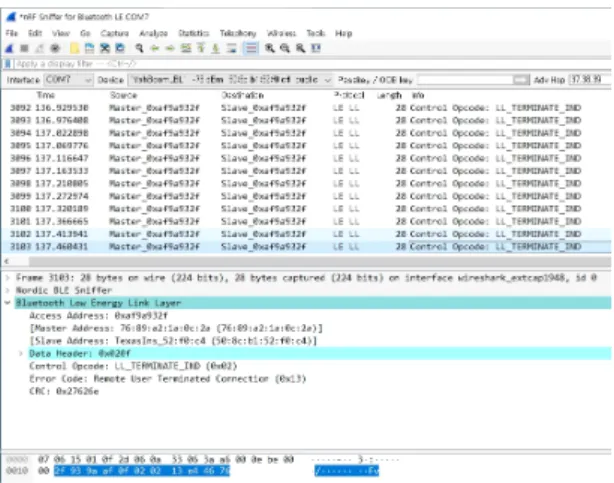Select packet row number 3098
The height and width of the screenshot is (483, 614).
point(306,183)
